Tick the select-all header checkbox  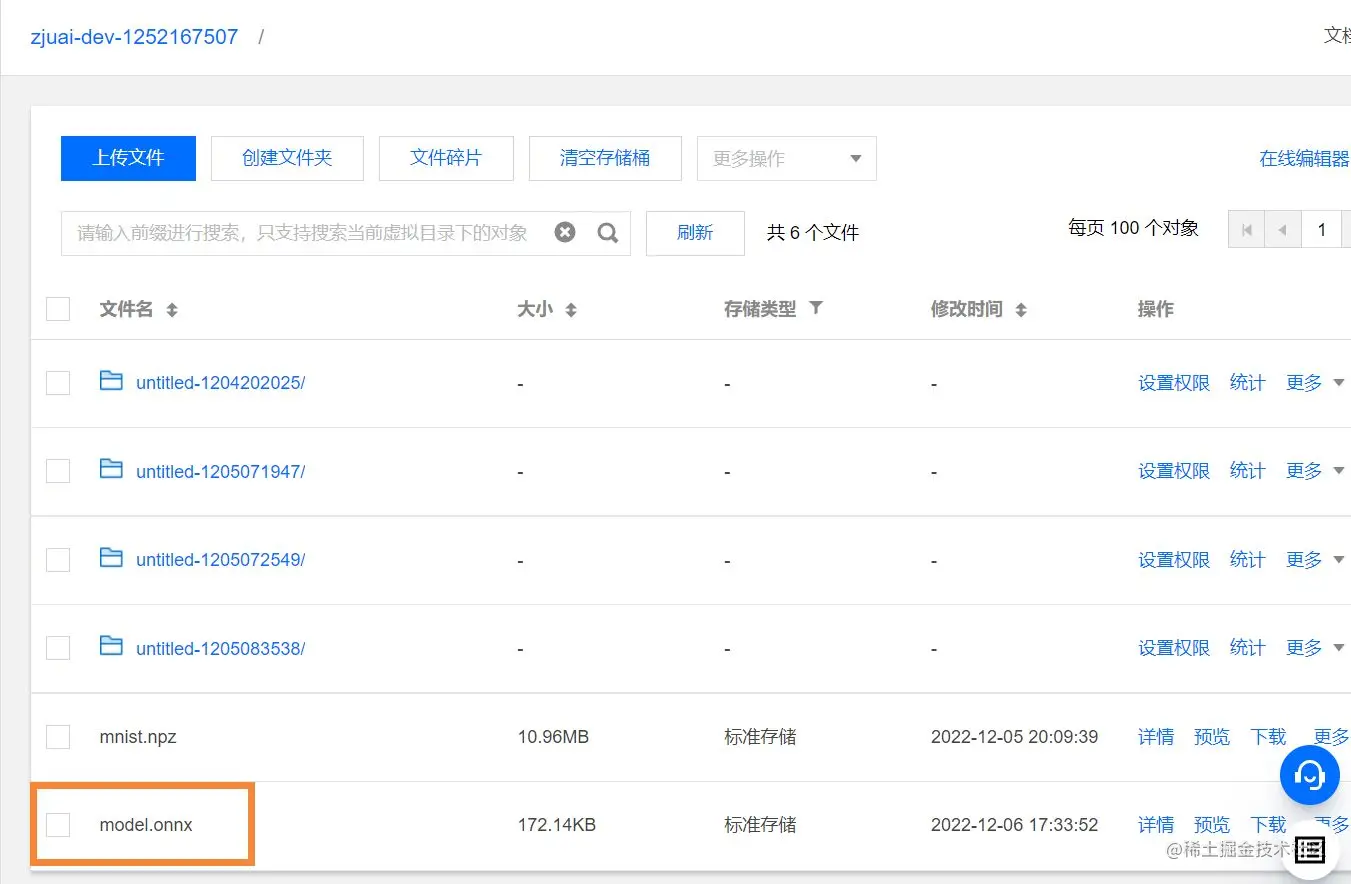(58, 309)
